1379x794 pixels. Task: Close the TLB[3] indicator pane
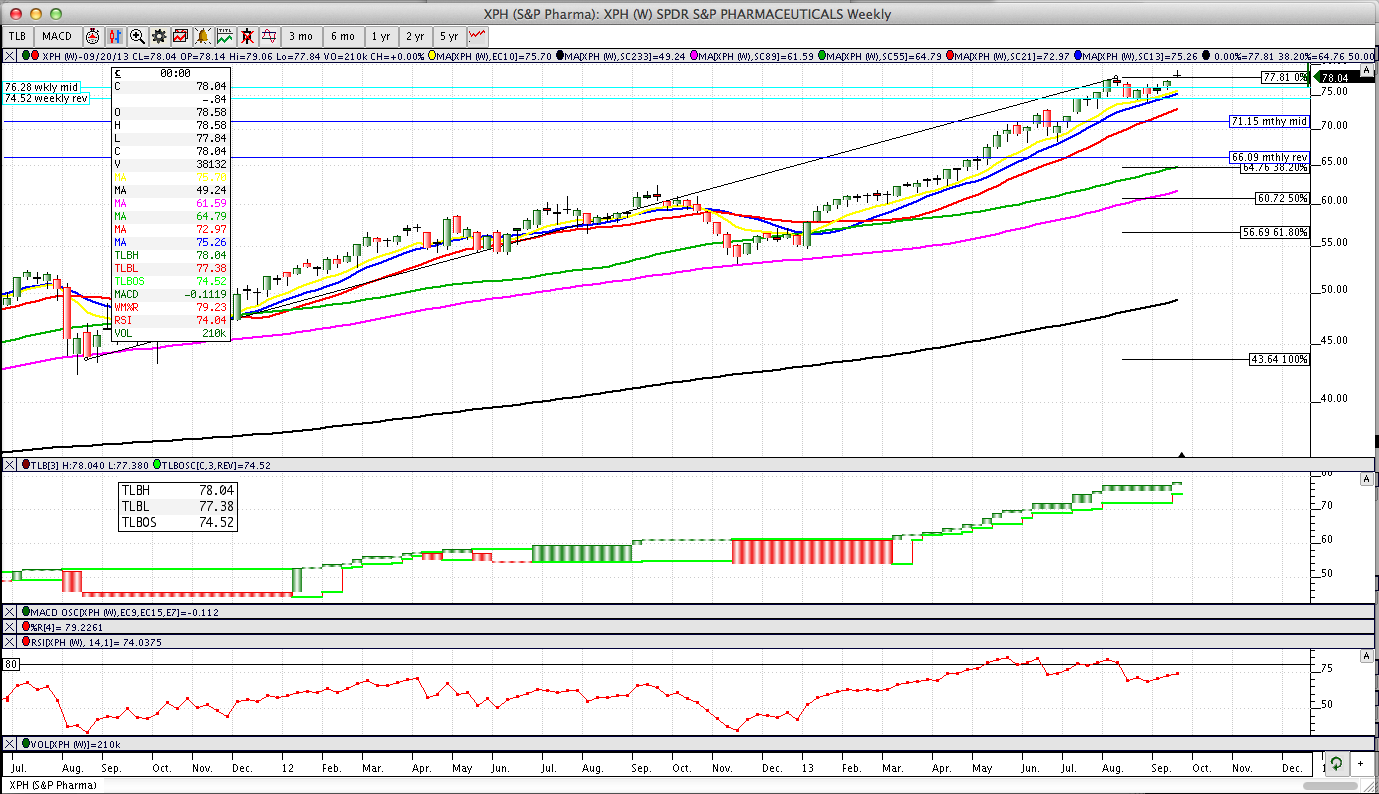click(10, 465)
